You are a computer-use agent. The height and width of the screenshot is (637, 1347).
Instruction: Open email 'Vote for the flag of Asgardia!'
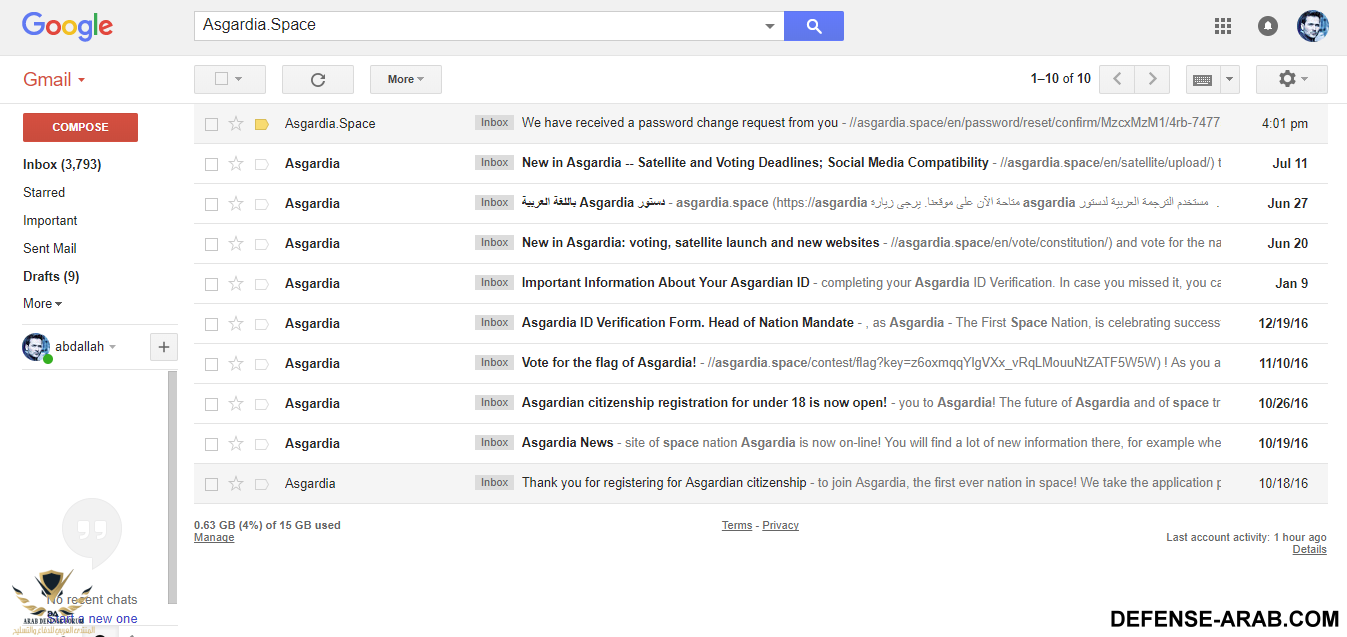[x=609, y=363]
